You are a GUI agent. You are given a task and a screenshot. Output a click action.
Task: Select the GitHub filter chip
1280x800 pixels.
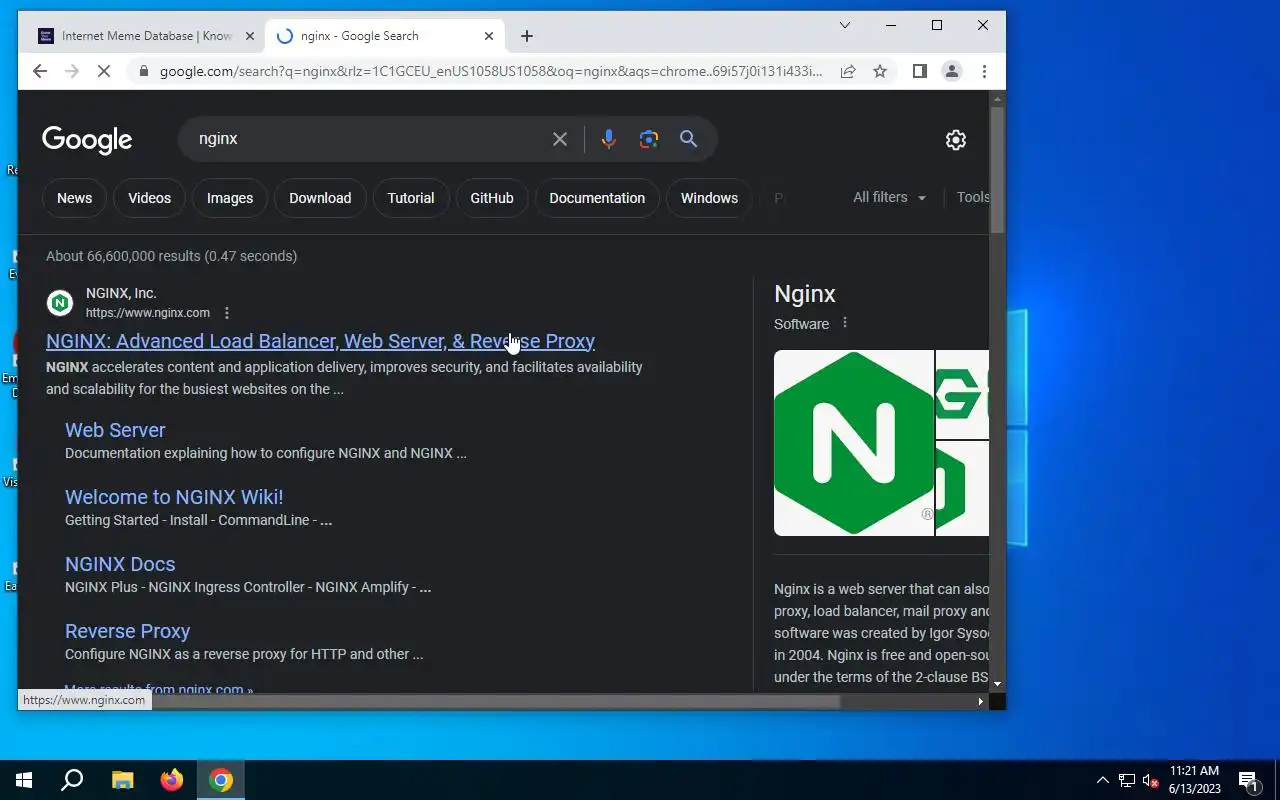[x=492, y=198]
